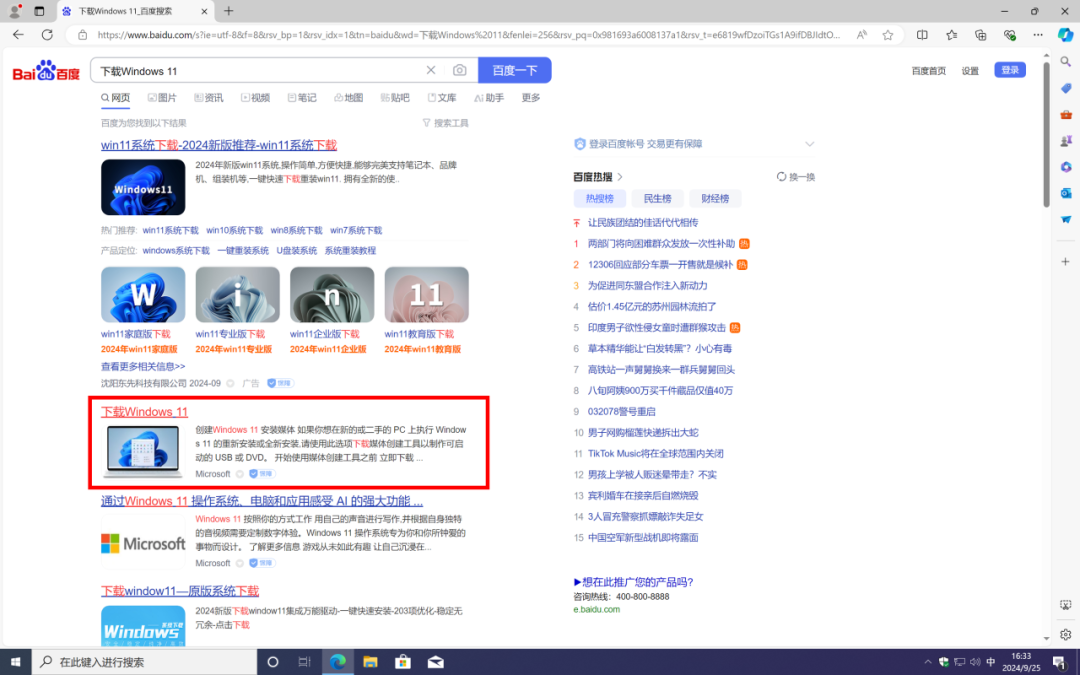Image resolution: width=1080 pixels, height=675 pixels.
Task: Open the sidebar tools briefcase icon
Action: pyautogui.click(x=1066, y=114)
